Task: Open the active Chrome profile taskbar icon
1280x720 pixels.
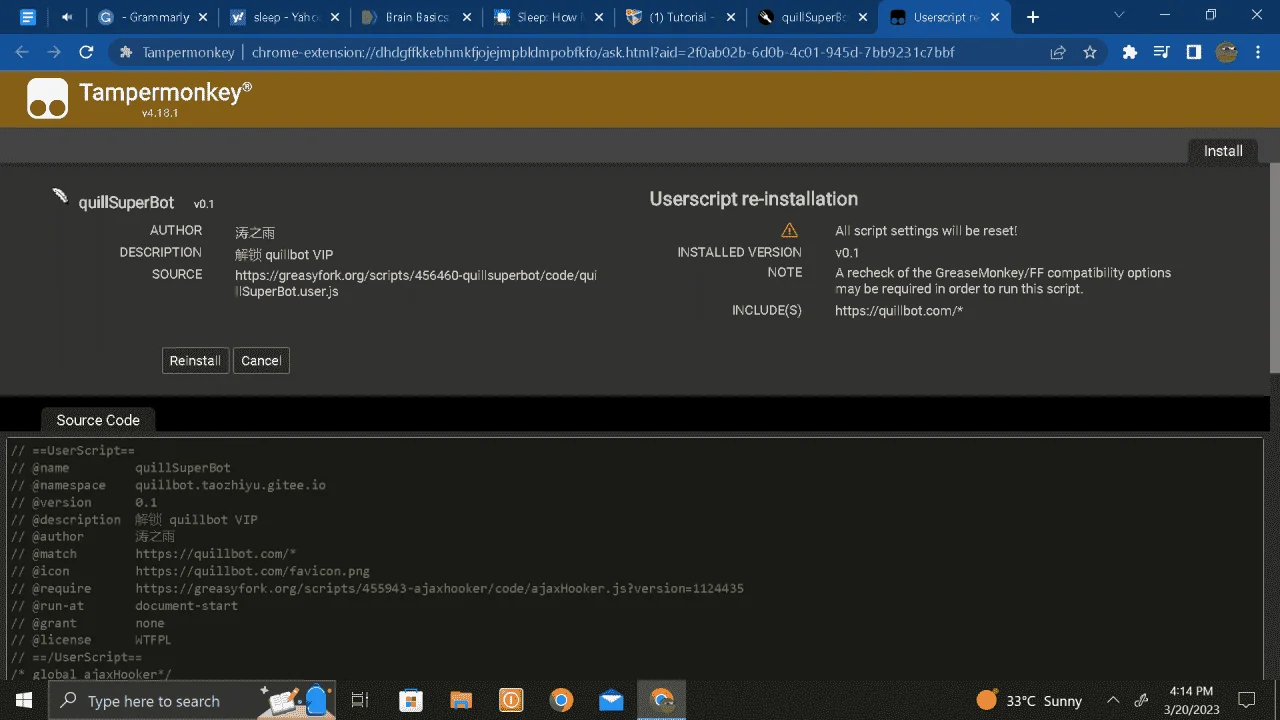Action: coord(662,700)
